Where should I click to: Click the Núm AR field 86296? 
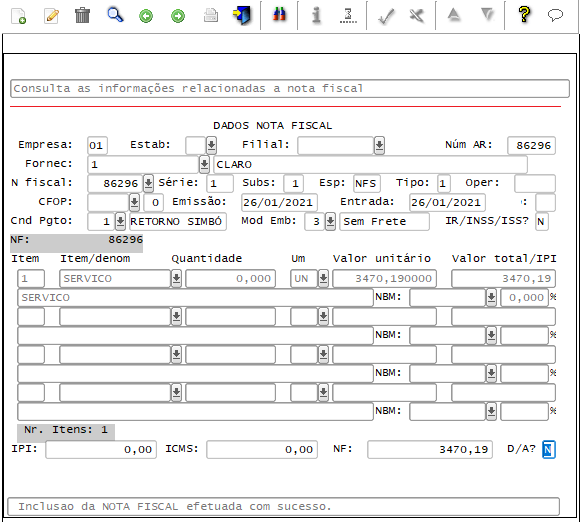(531, 145)
